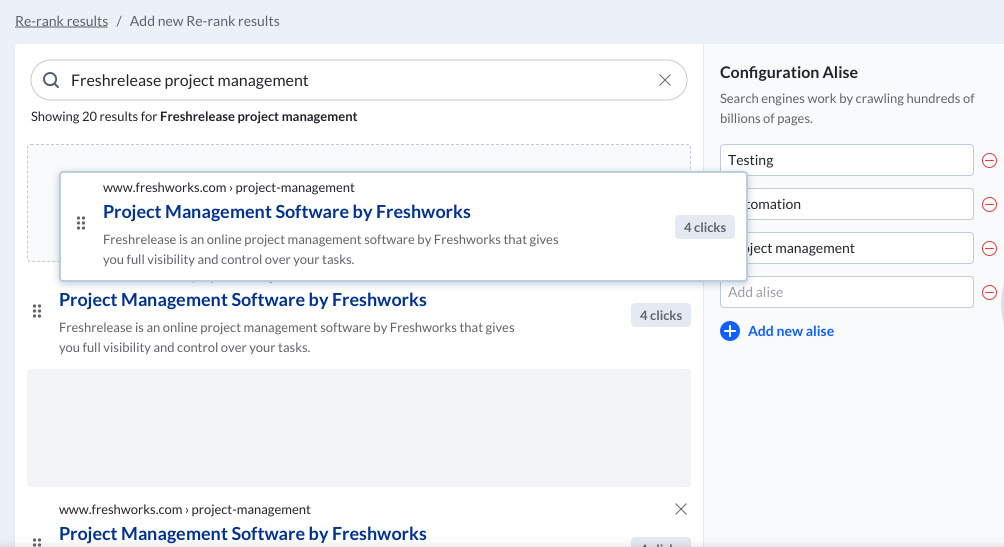Click the empty Add alise input field
1004x547 pixels.
click(846, 292)
